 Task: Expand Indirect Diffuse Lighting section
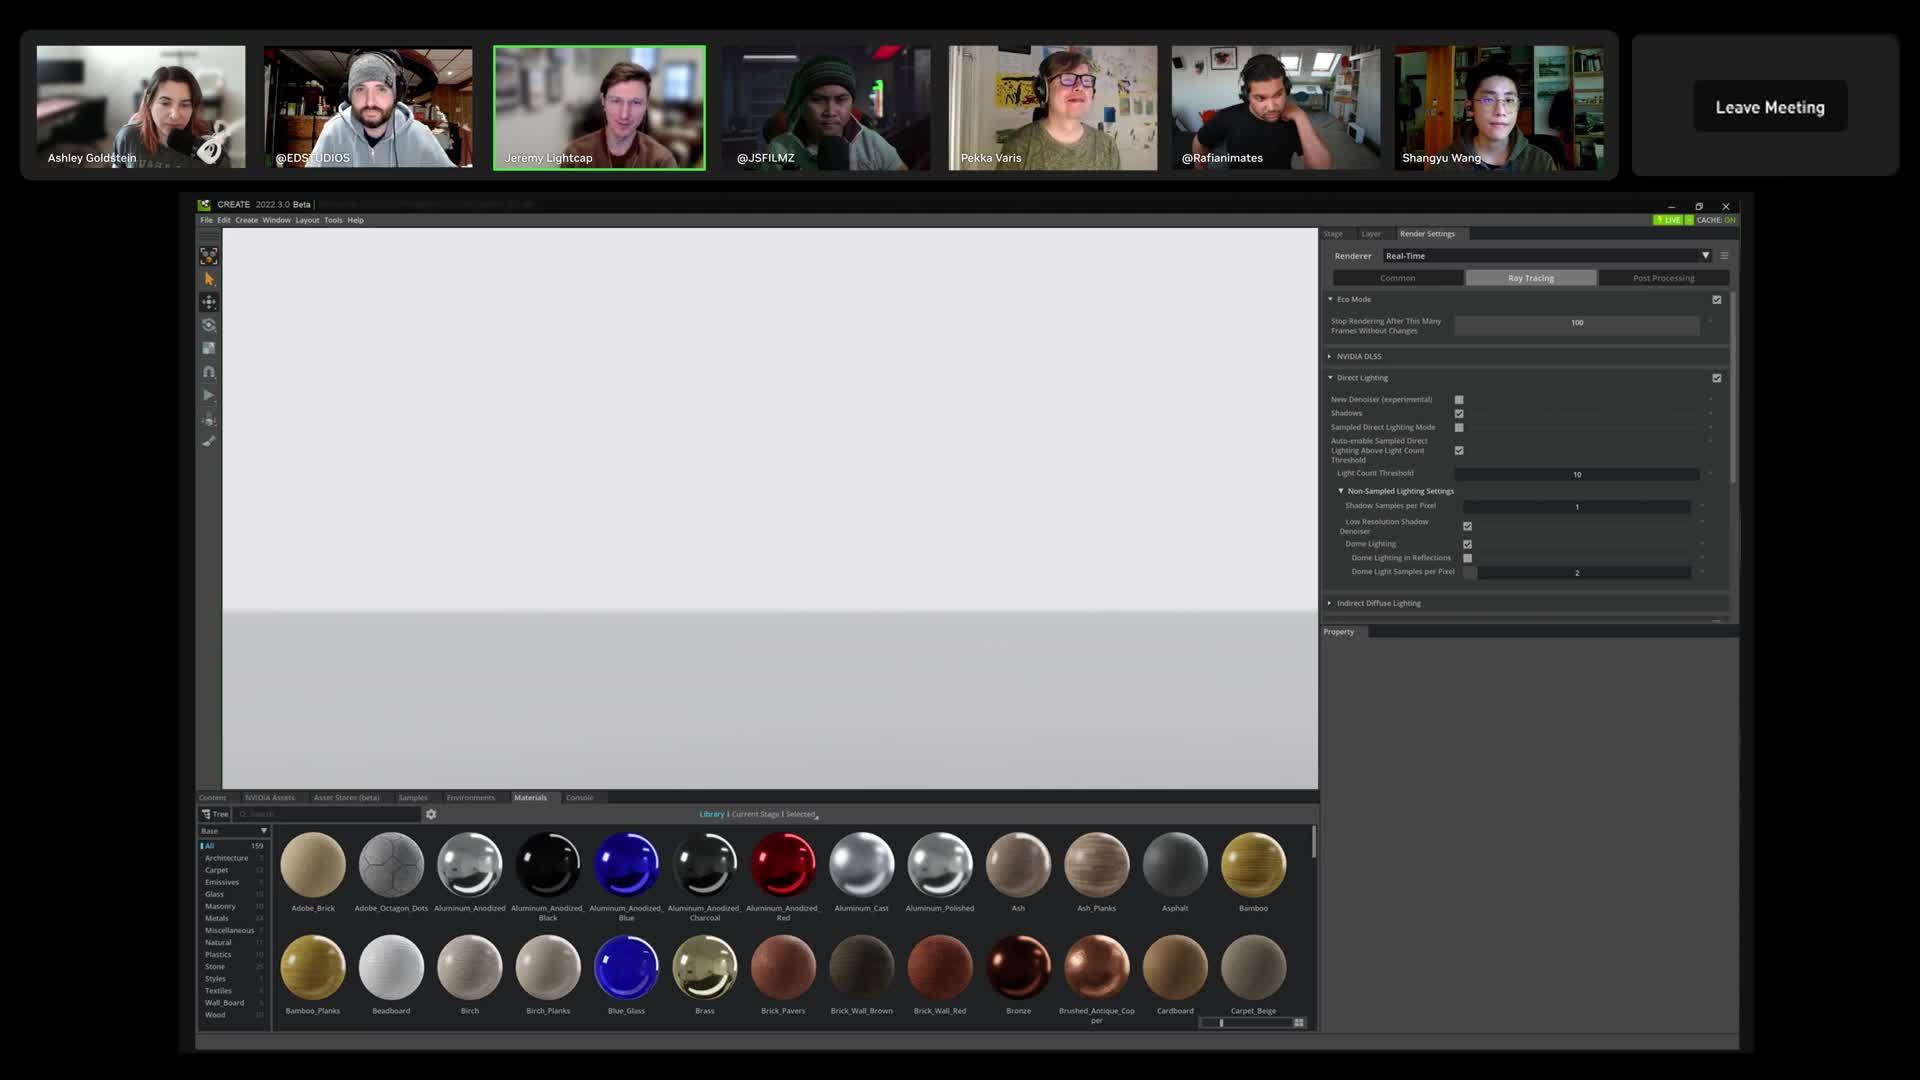tap(1378, 603)
